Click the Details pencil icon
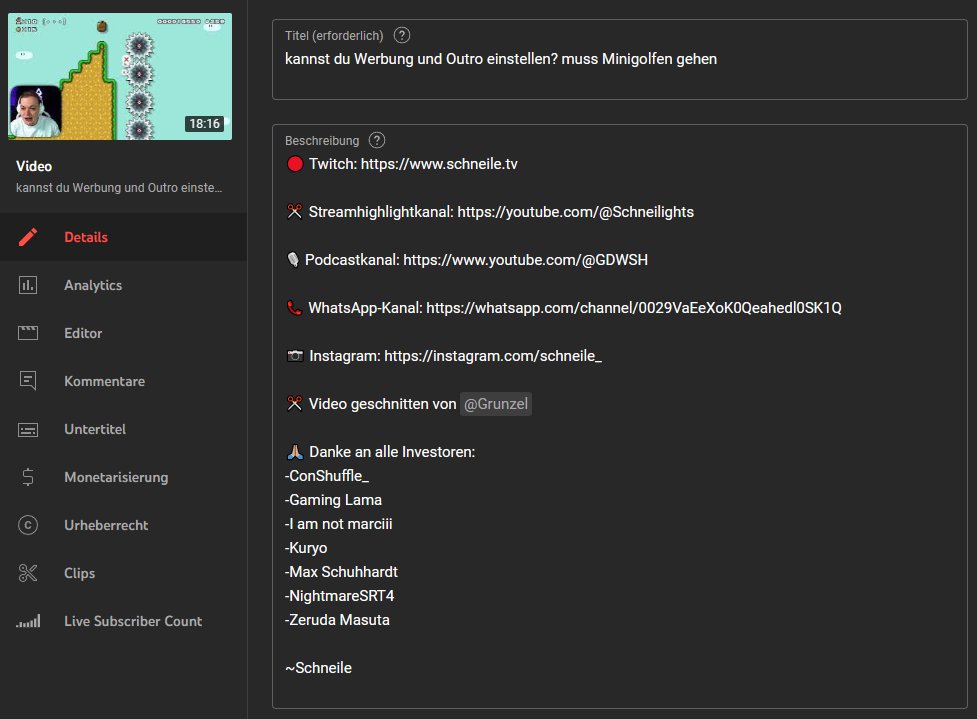The height and width of the screenshot is (719, 977). coord(28,237)
